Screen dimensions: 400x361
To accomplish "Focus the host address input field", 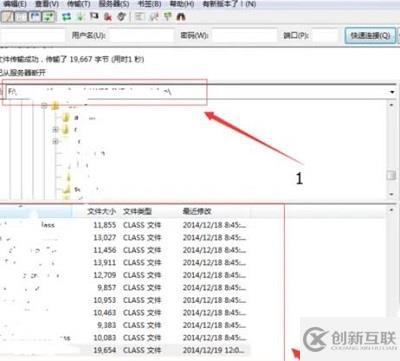I will [33, 35].
